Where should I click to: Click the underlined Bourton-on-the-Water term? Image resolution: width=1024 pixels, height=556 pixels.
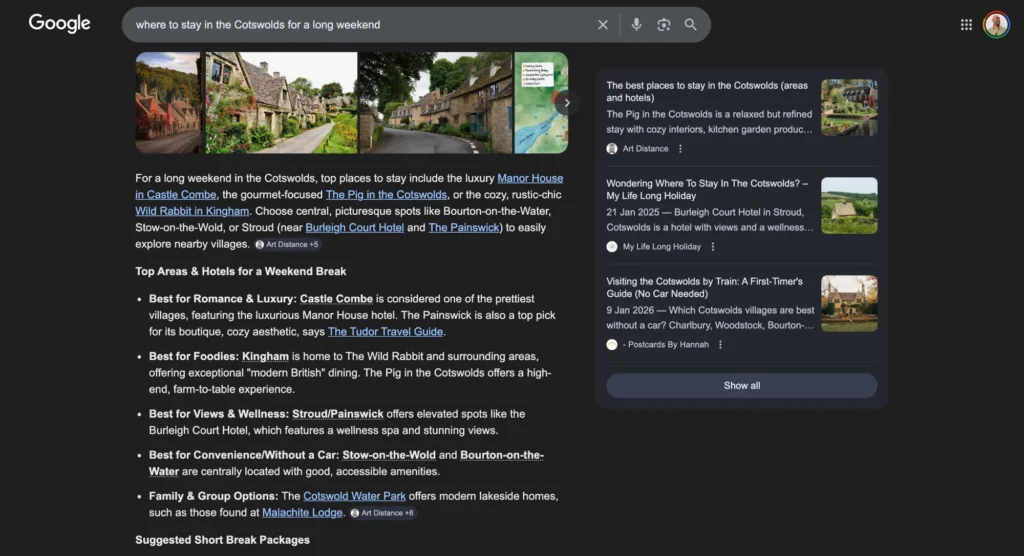[502, 455]
